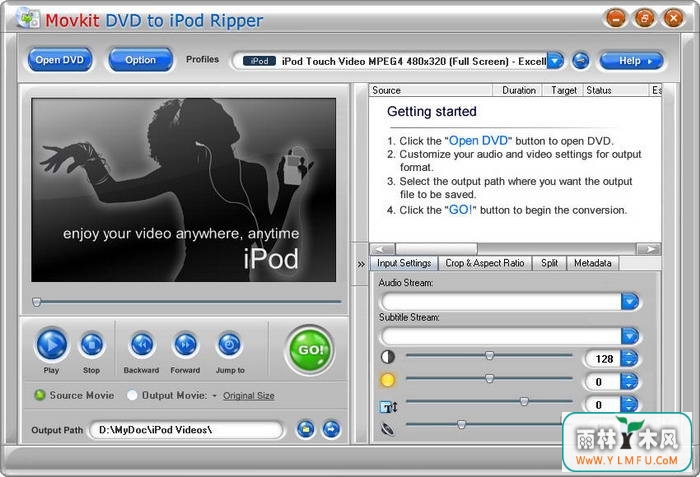Screen dimensions: 700x477
Task: Click the Open DVD button
Action: pos(60,60)
